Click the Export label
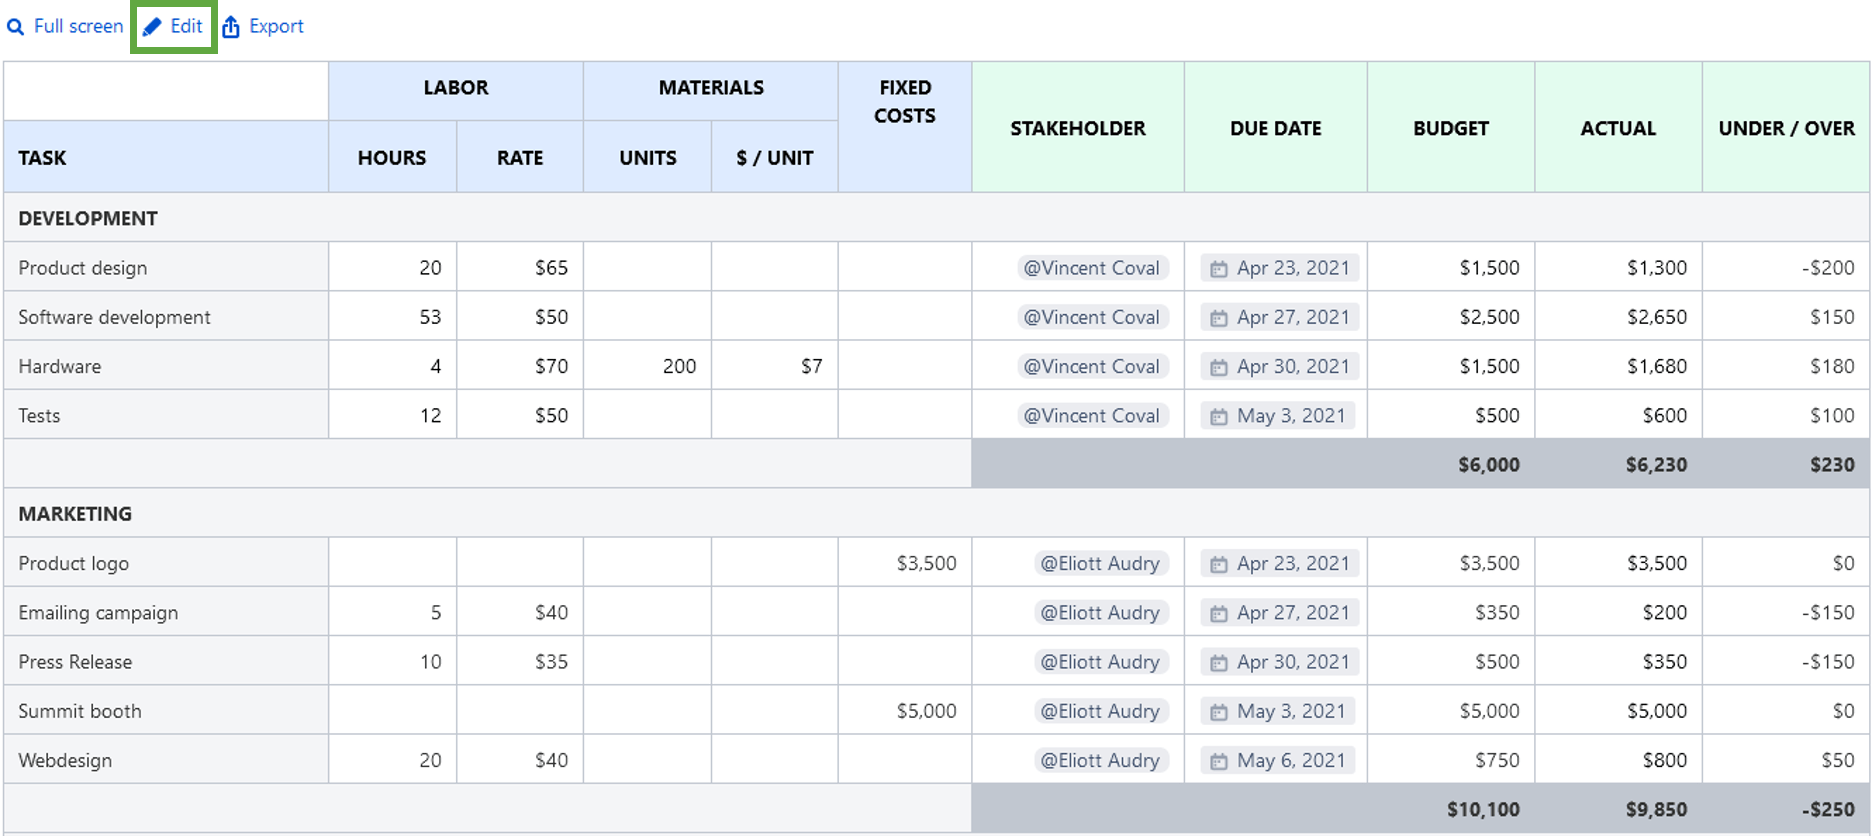Screen dimensions: 1872x836 point(276,26)
